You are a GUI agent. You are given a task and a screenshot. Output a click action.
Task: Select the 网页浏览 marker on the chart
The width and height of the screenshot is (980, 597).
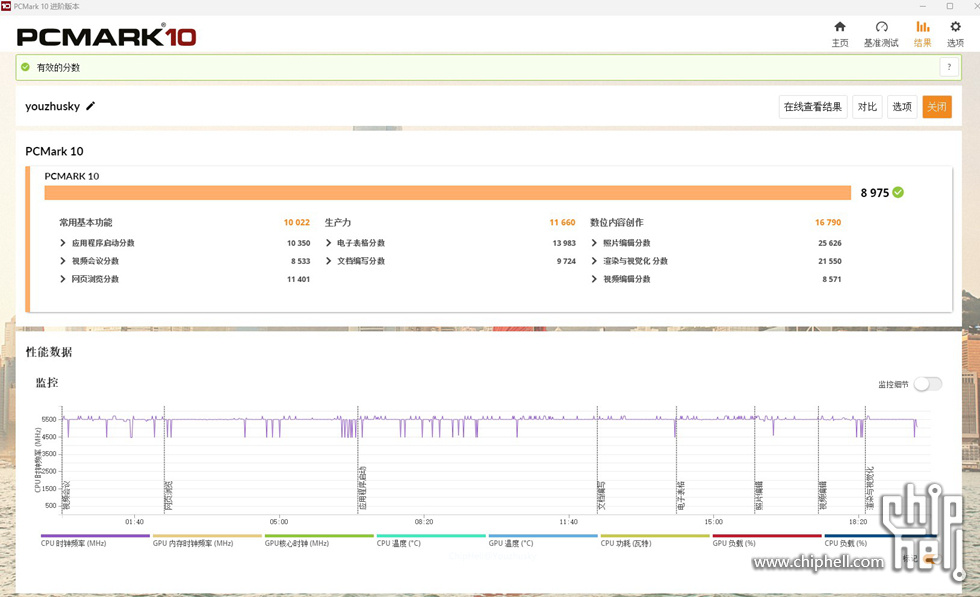[169, 495]
